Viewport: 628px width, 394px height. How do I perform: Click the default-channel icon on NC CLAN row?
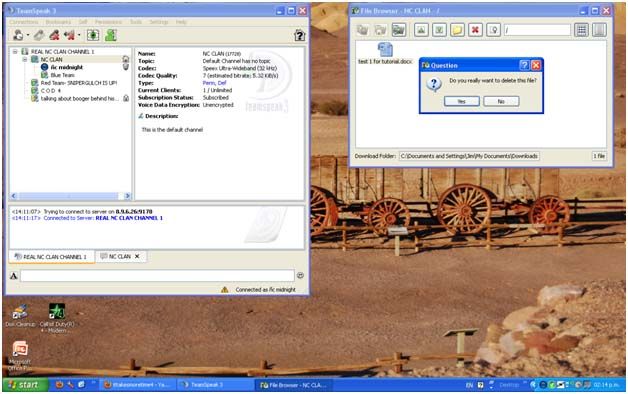(x=126, y=59)
